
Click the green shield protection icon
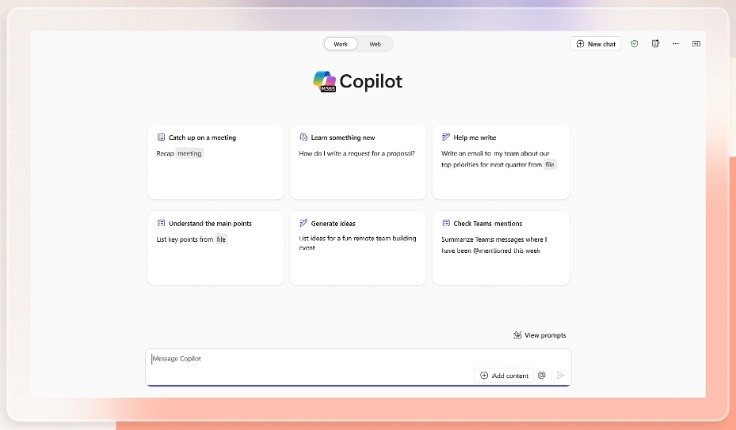tap(634, 44)
